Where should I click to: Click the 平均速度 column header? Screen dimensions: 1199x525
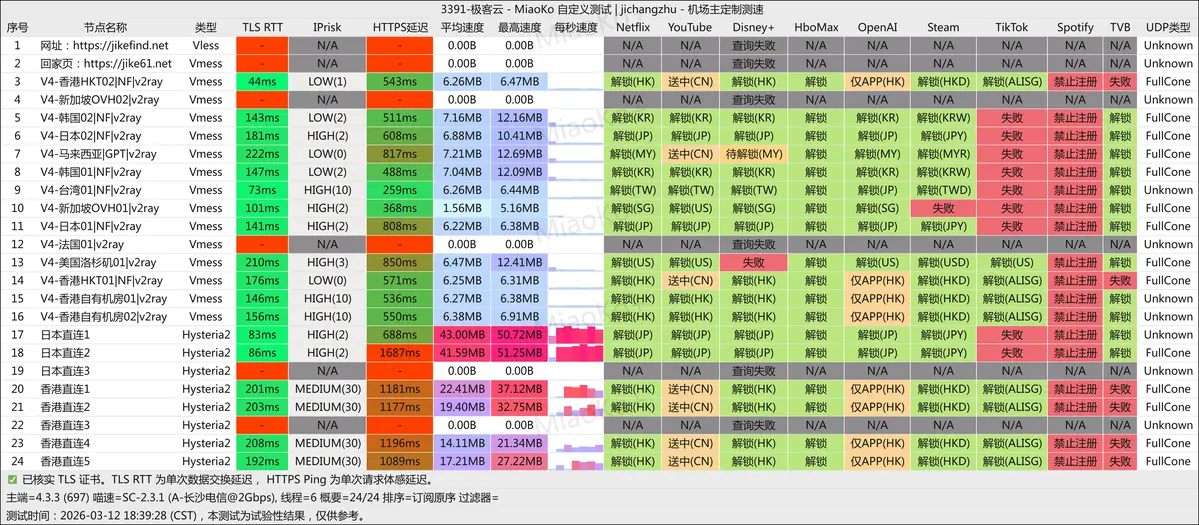point(461,28)
